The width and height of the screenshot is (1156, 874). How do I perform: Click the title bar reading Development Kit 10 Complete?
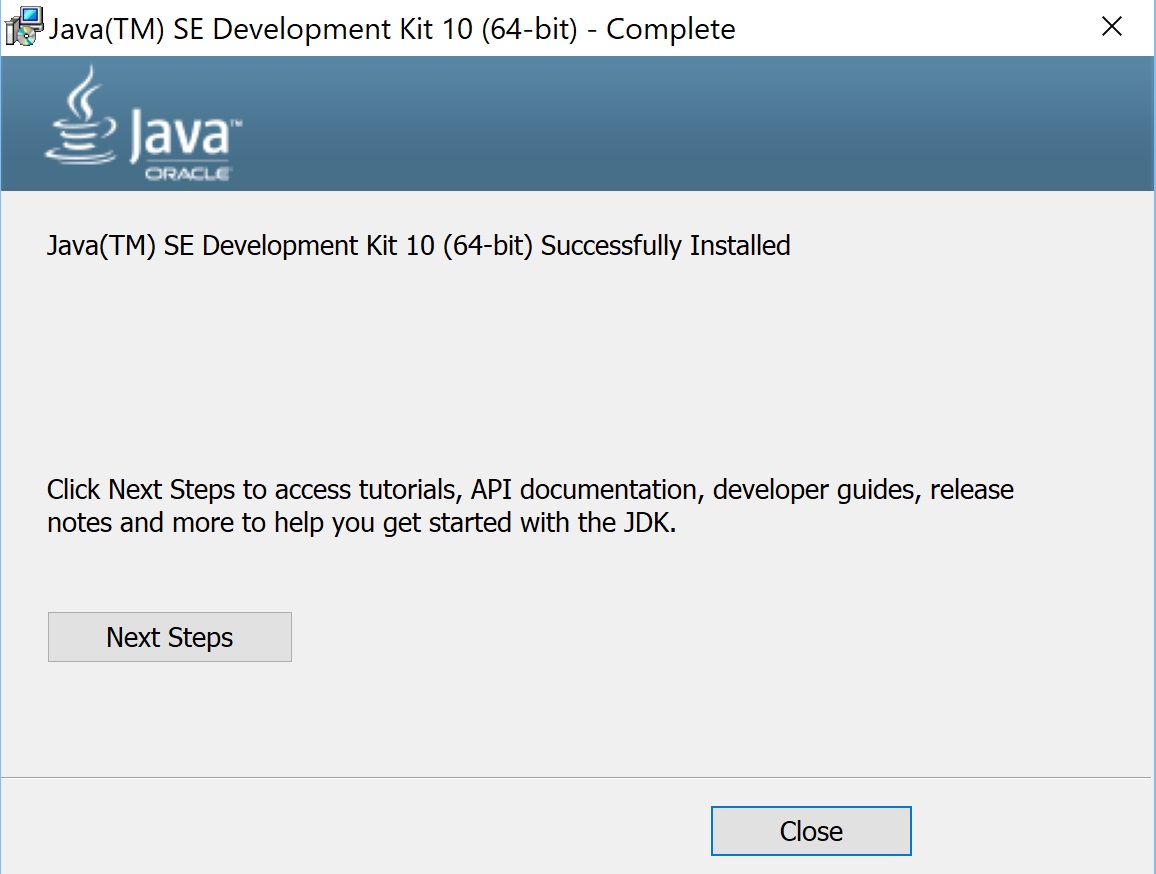tap(395, 28)
